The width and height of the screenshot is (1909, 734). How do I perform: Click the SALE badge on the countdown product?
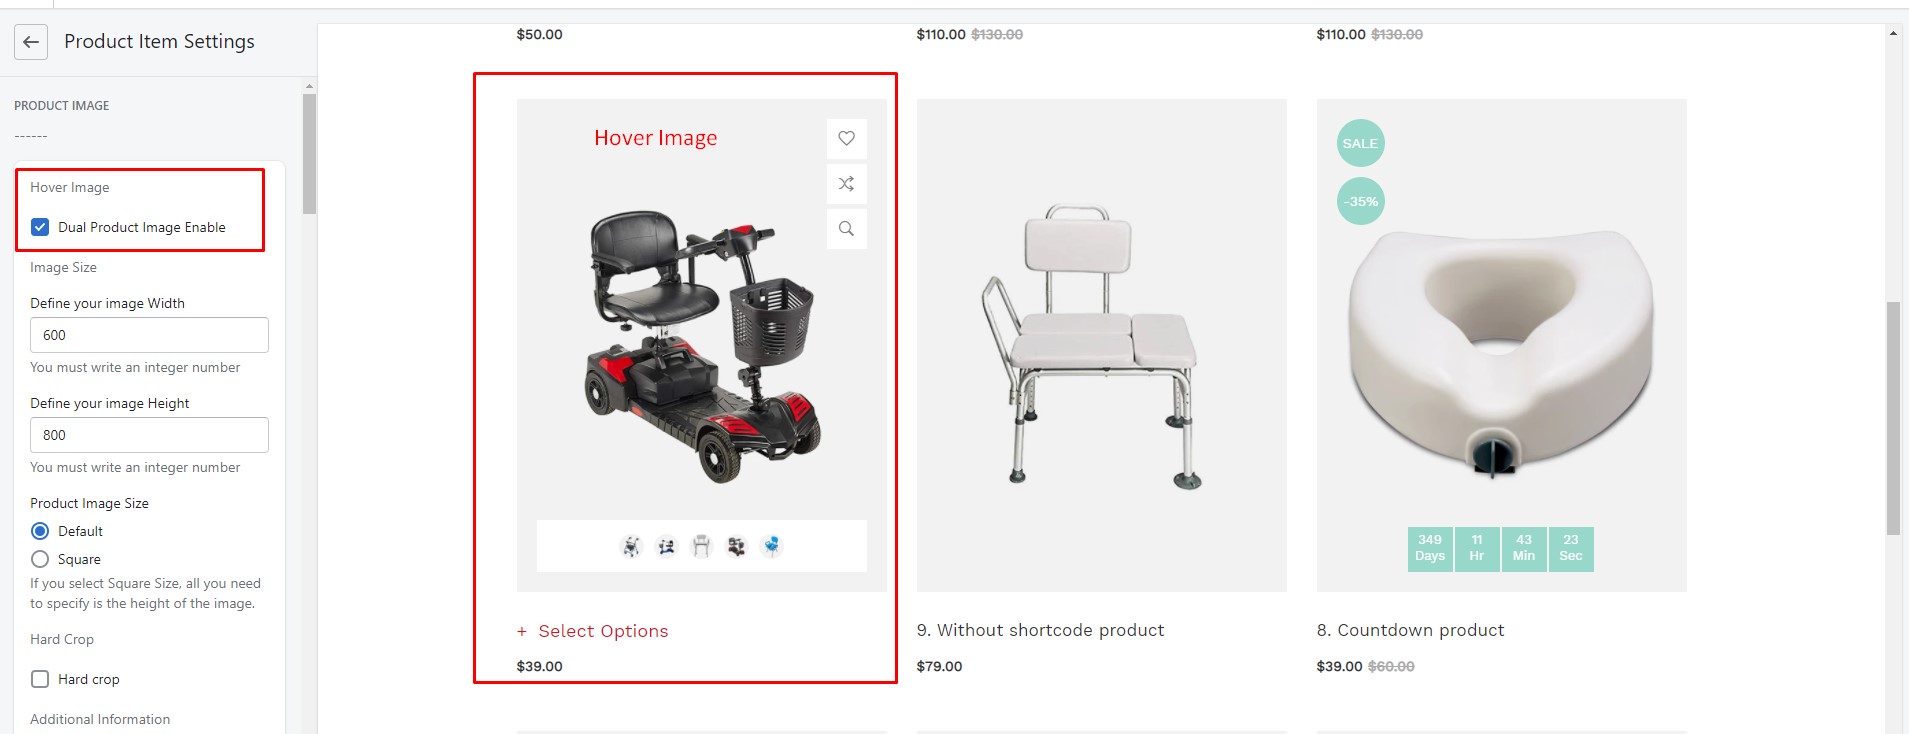coord(1360,143)
